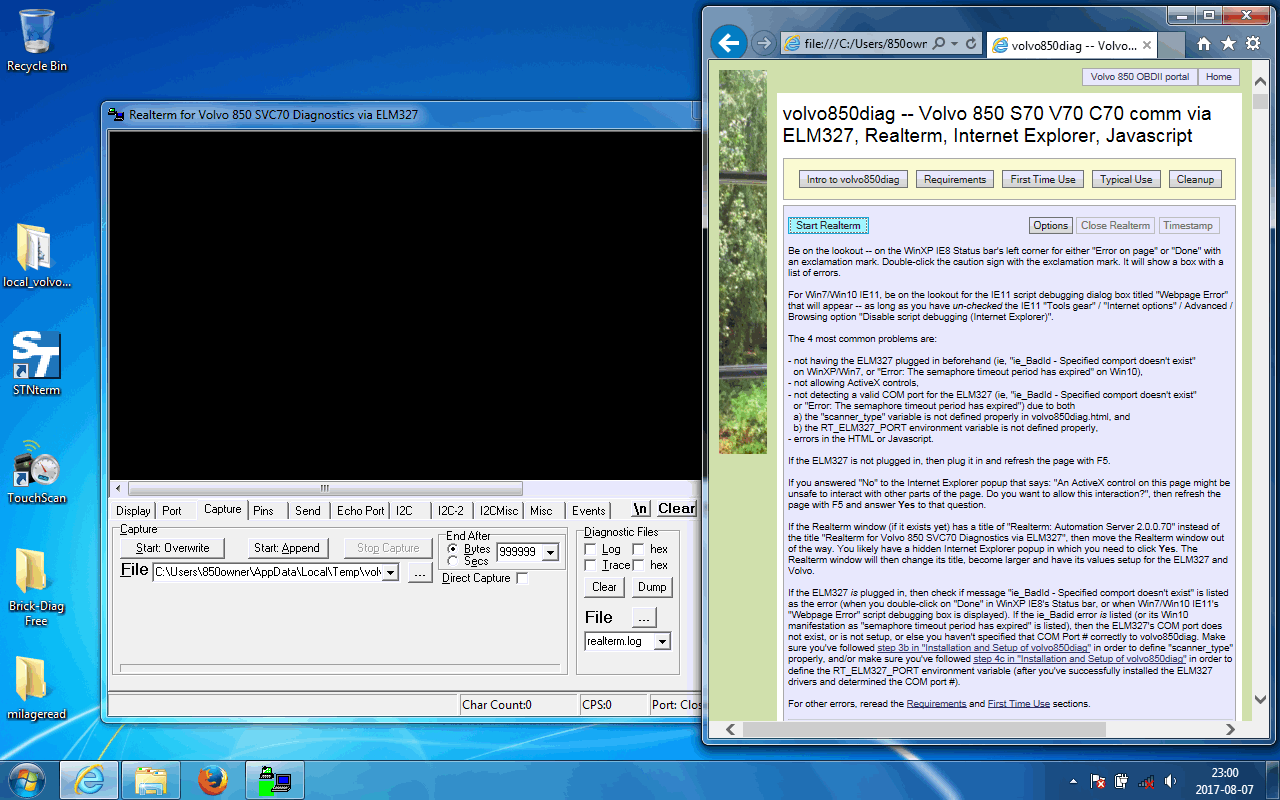This screenshot has height=800, width=1280.
Task: Open the Events tab
Action: (x=588, y=511)
